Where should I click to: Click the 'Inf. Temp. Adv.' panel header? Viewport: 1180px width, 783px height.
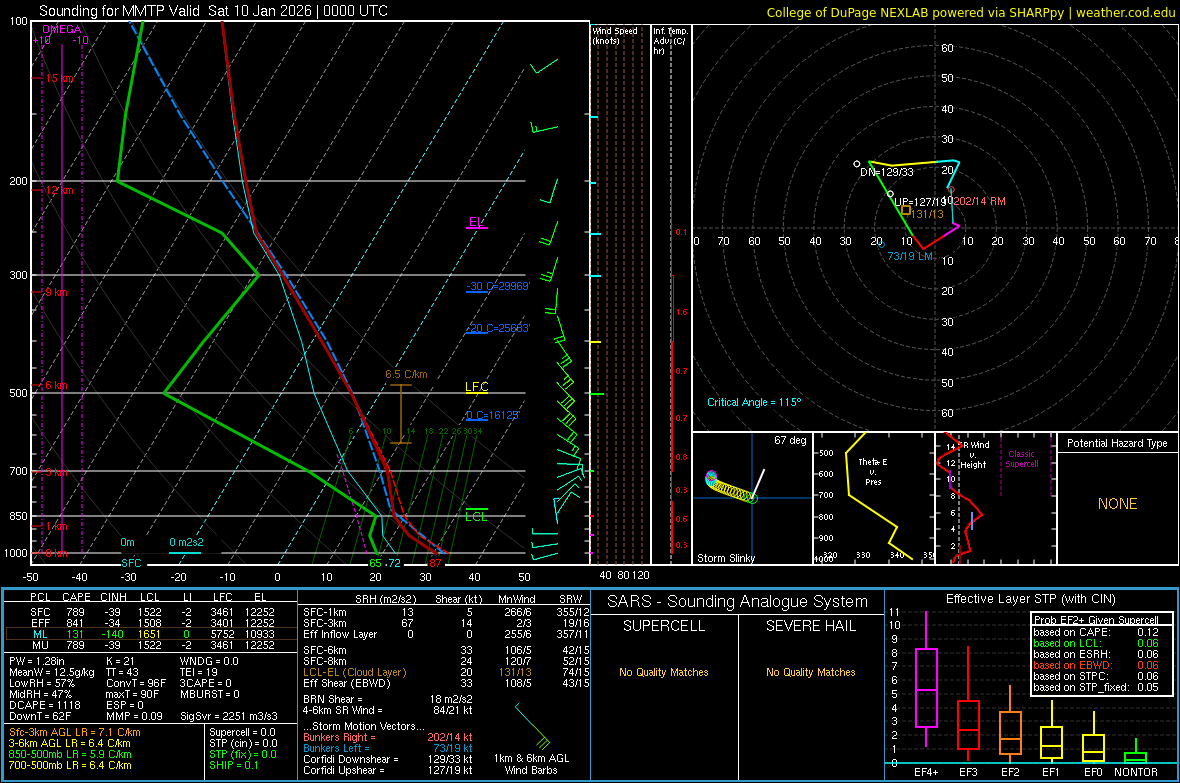(670, 41)
